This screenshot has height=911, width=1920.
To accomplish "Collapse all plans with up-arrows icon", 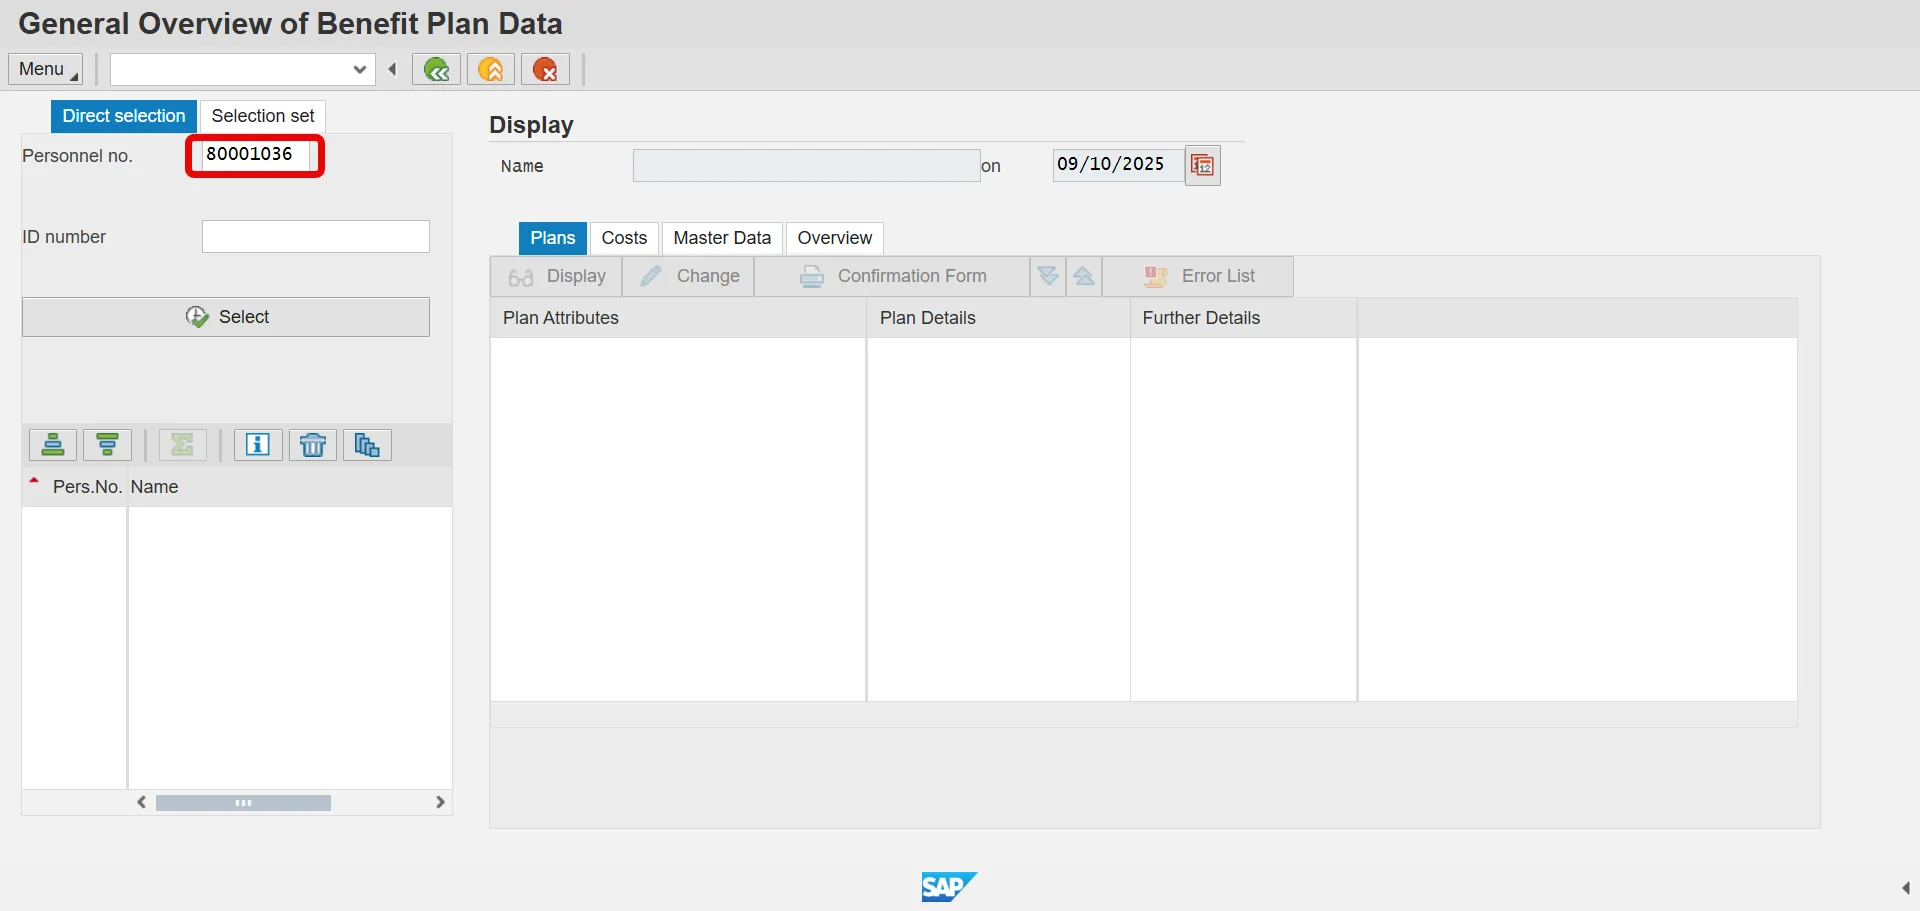I will point(1084,276).
